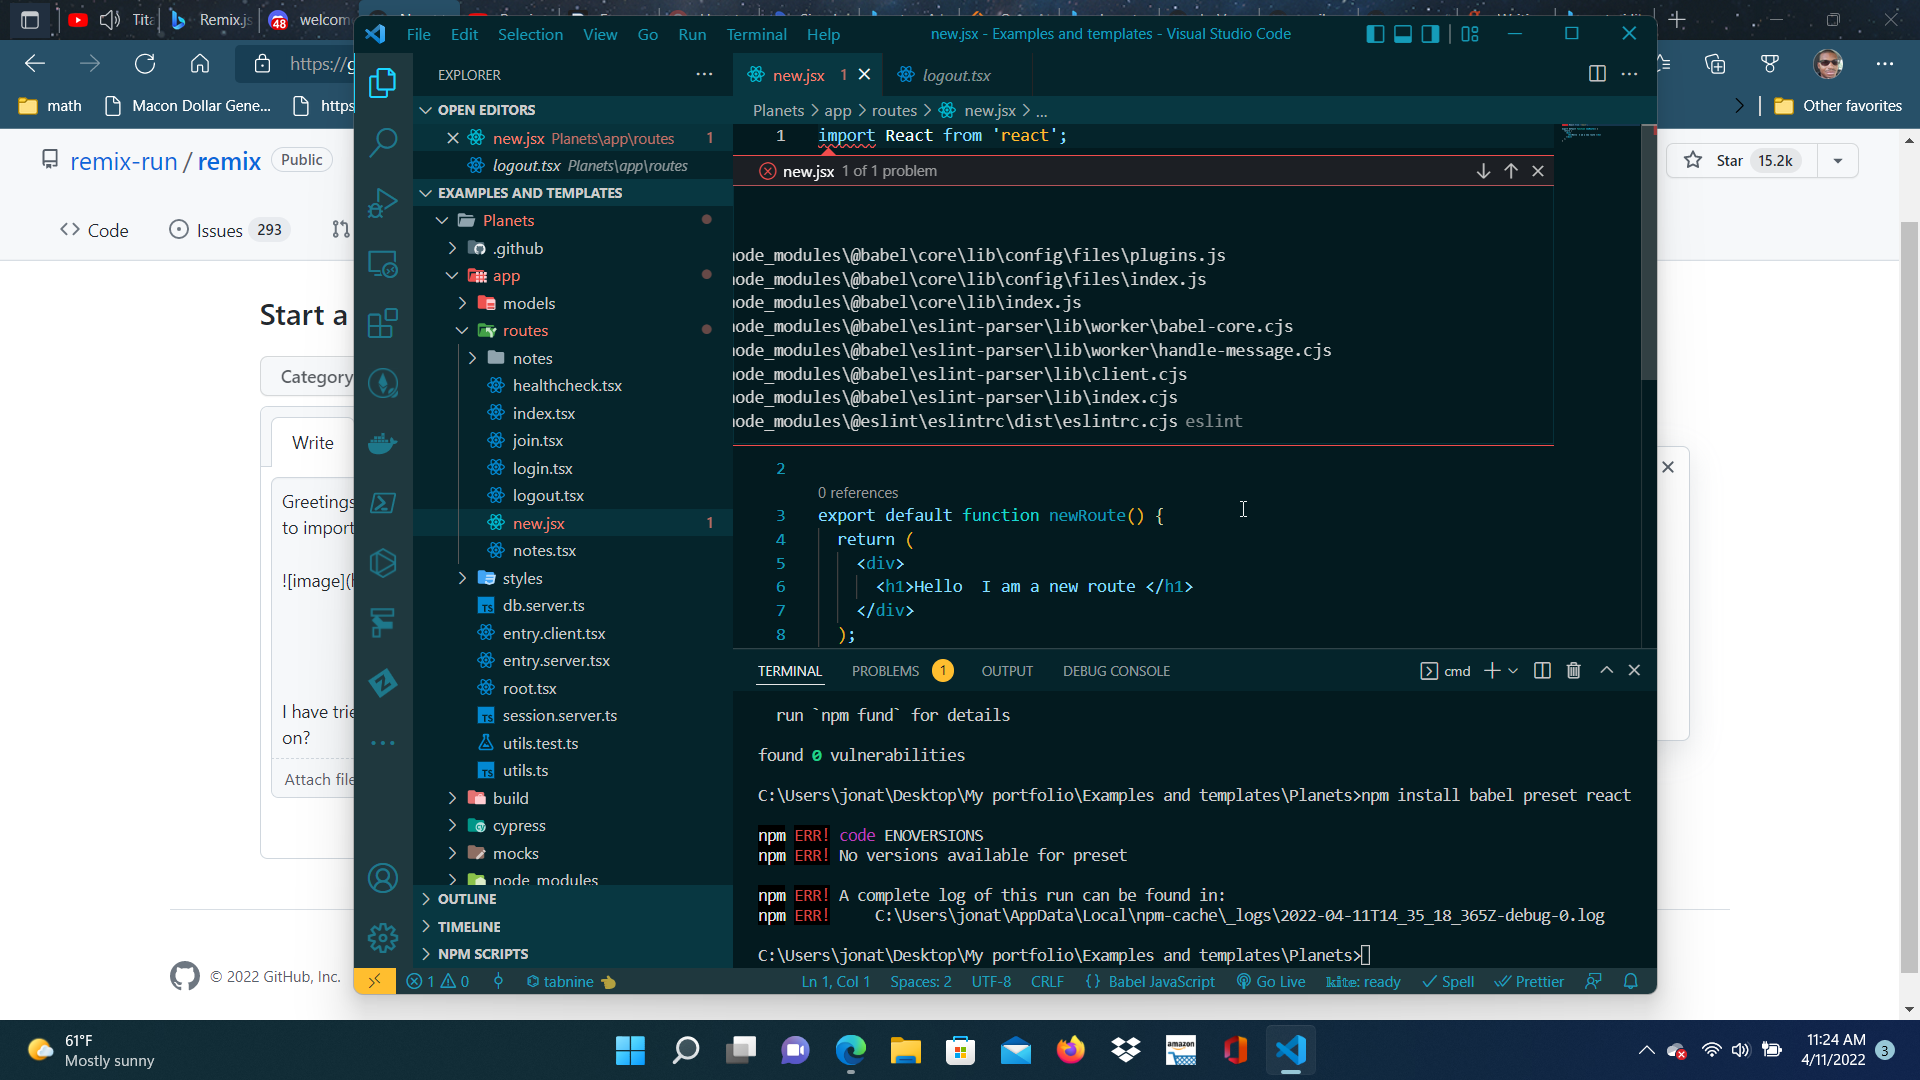This screenshot has width=1920, height=1080.
Task: Expand the NPM Scripts section
Action: [x=573, y=954]
